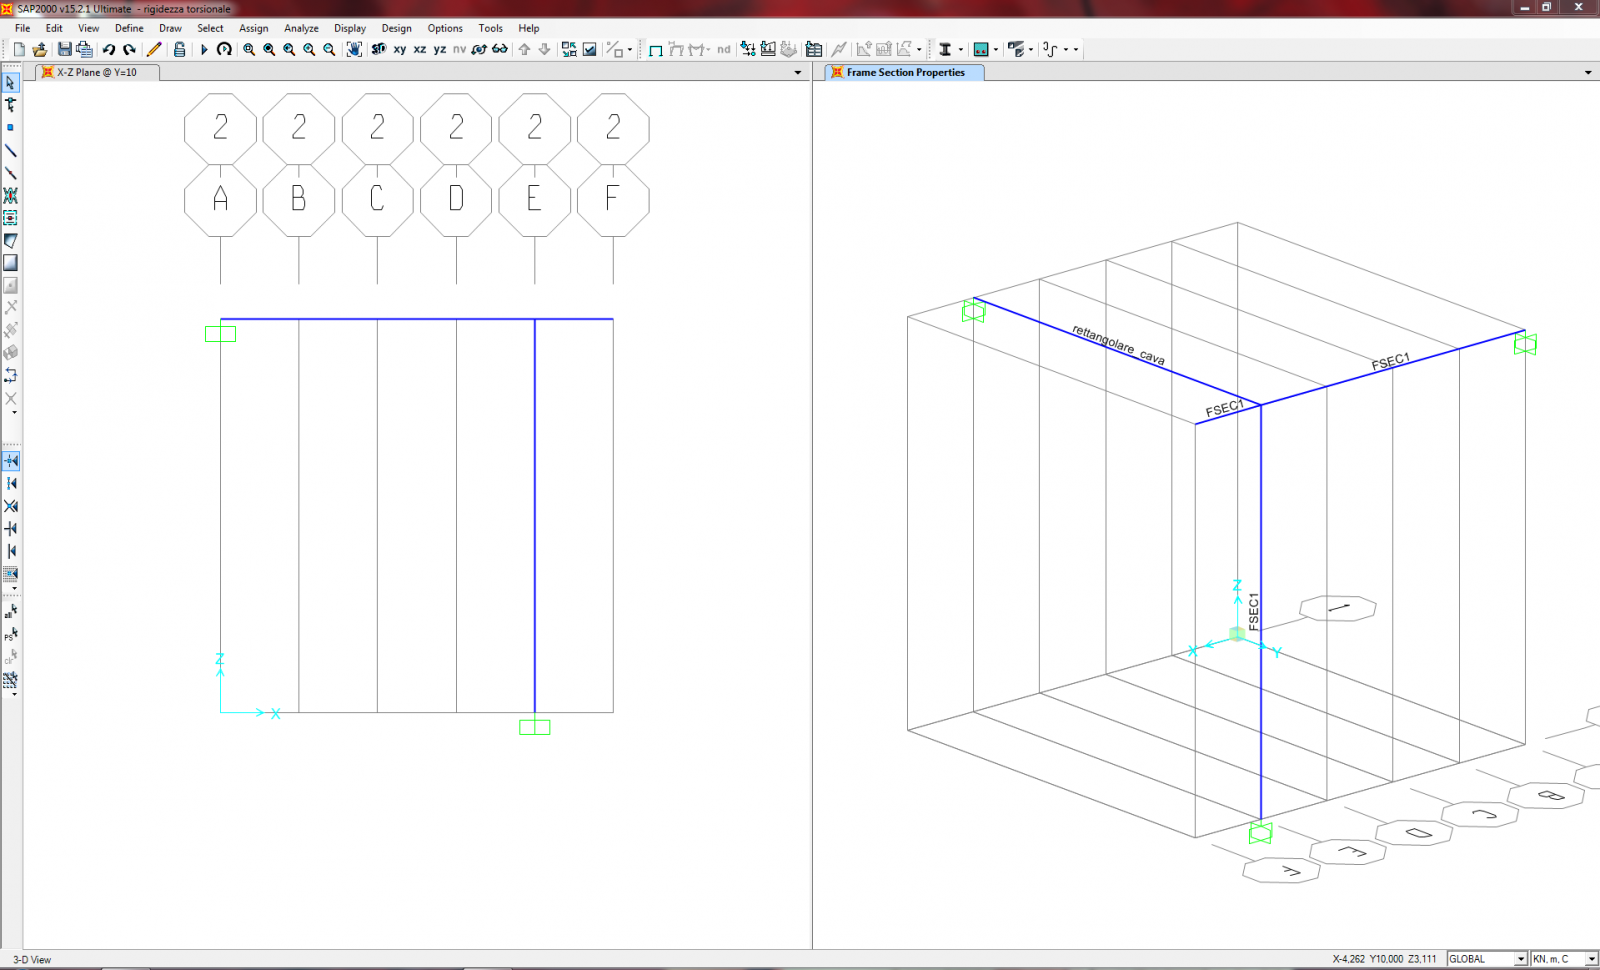
Task: Open the Assign menu
Action: coord(253,28)
